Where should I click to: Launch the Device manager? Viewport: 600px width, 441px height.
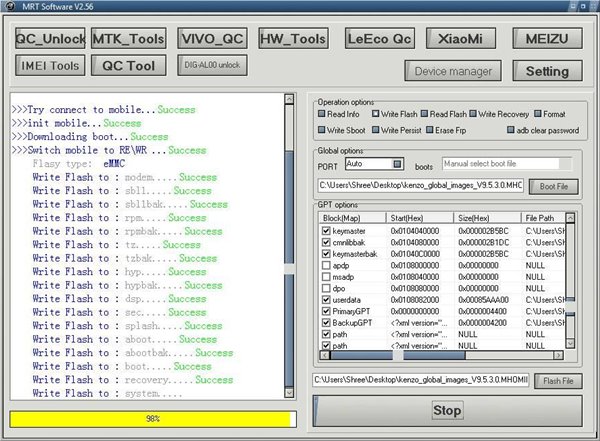click(x=453, y=71)
